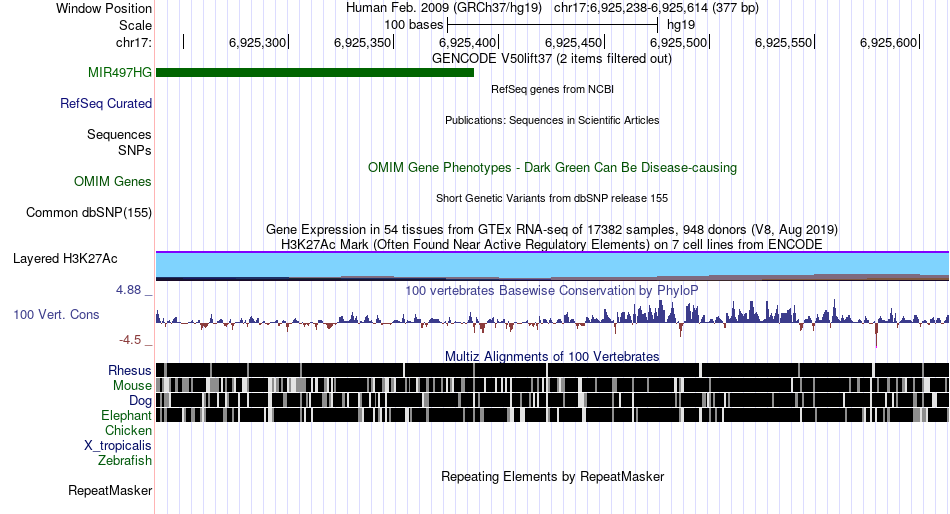Click the Human Feb. 2009 position header
This screenshot has height=514, width=950.
pos(552,8)
